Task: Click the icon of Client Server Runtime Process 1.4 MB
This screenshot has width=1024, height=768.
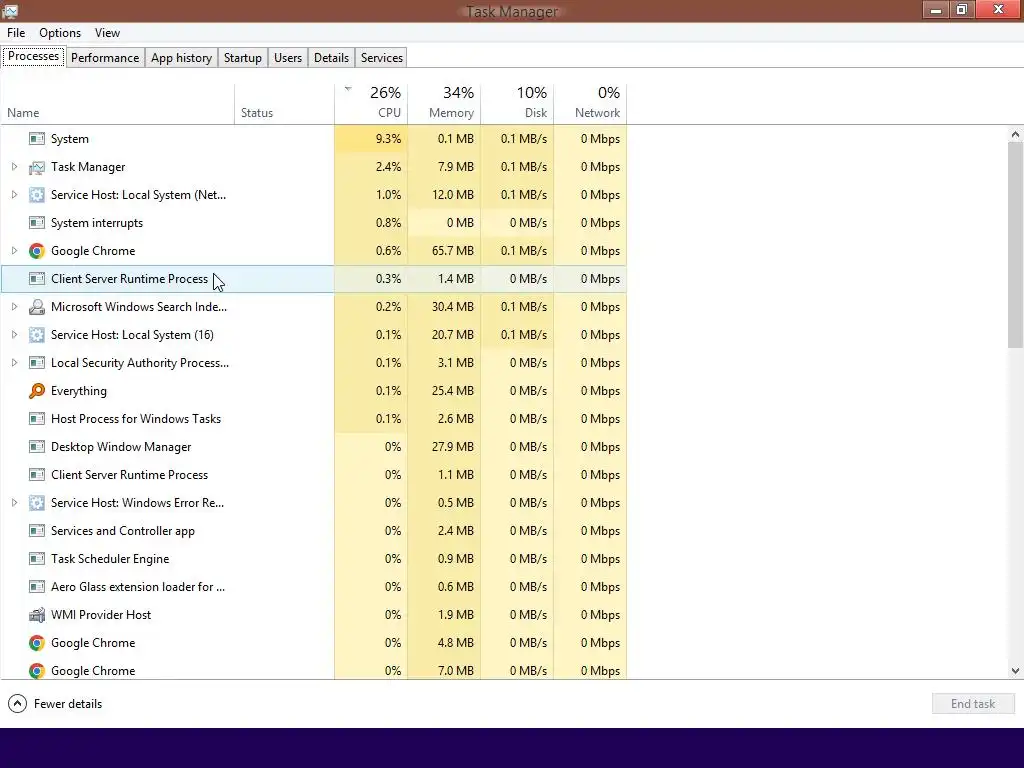Action: 37,279
